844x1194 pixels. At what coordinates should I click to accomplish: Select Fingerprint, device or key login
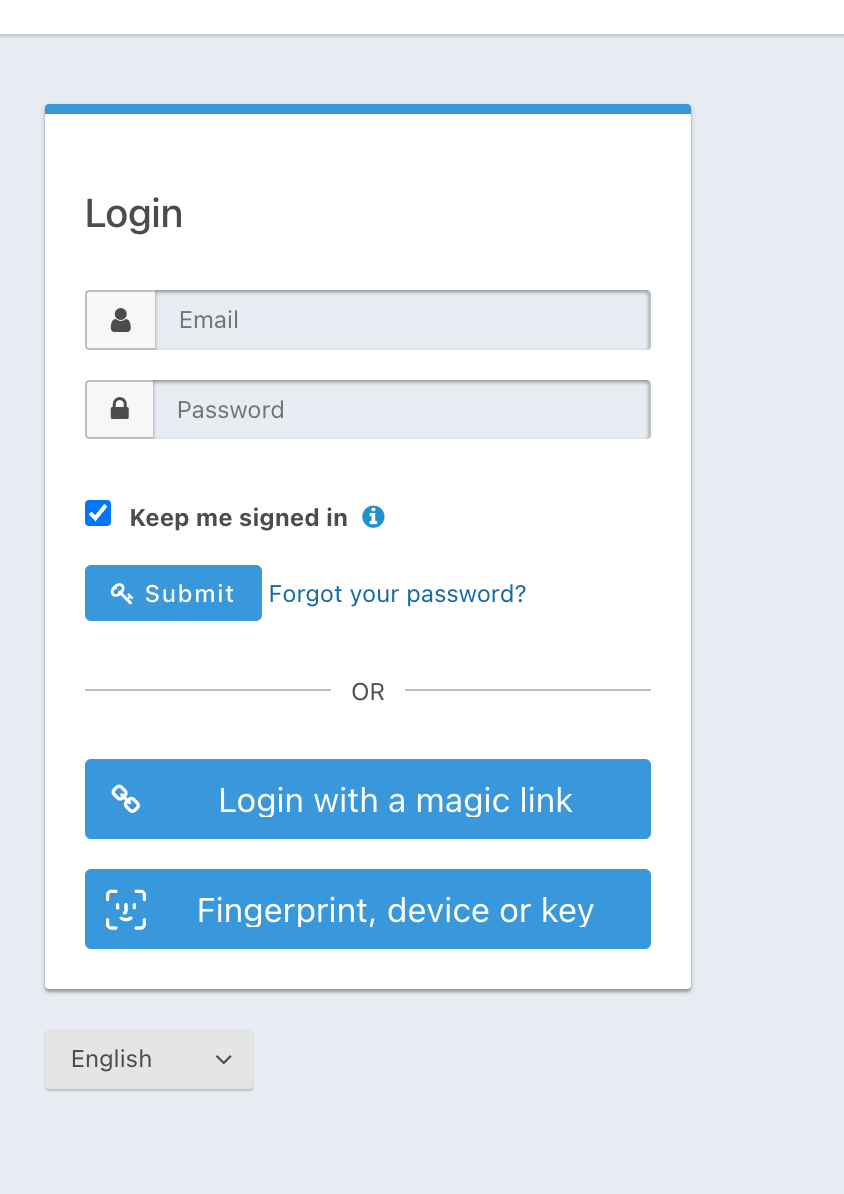[368, 909]
